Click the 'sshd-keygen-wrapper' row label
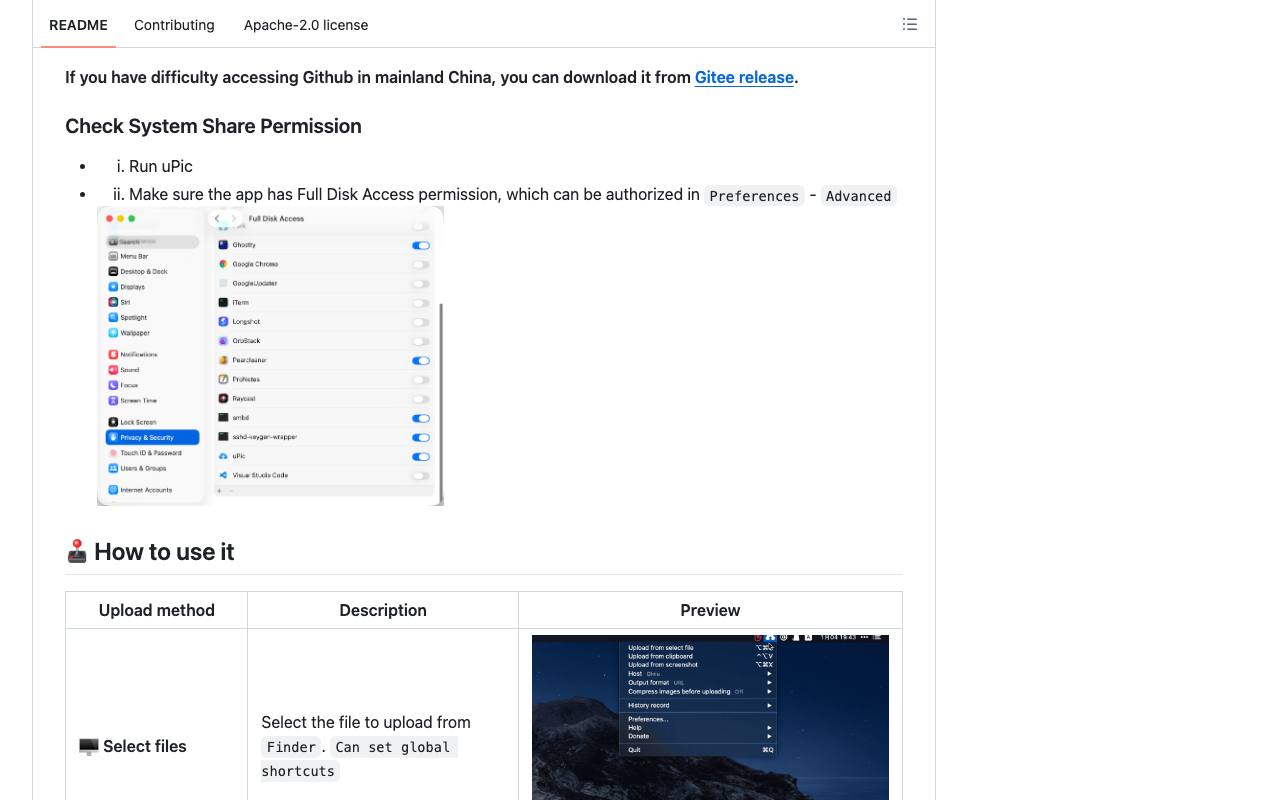 click(x=265, y=437)
